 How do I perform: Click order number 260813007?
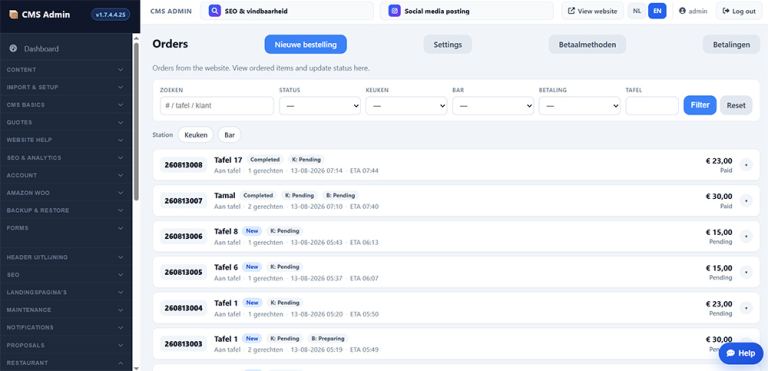(184, 201)
